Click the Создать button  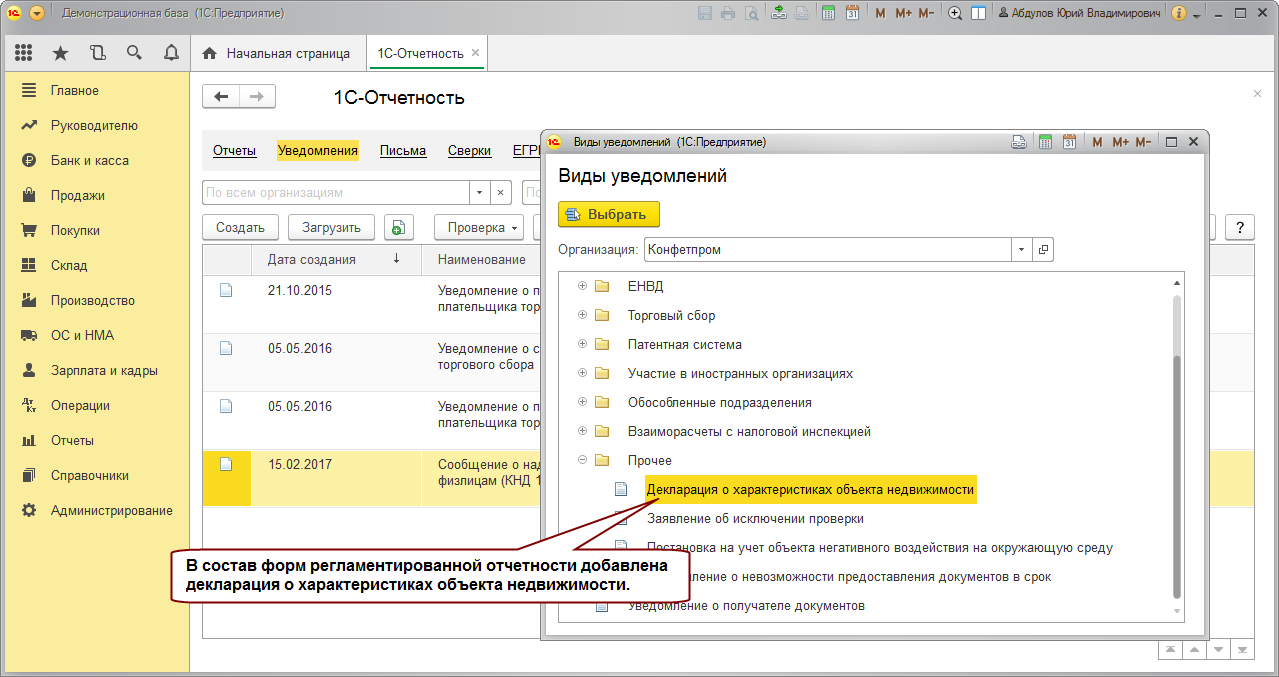point(240,227)
